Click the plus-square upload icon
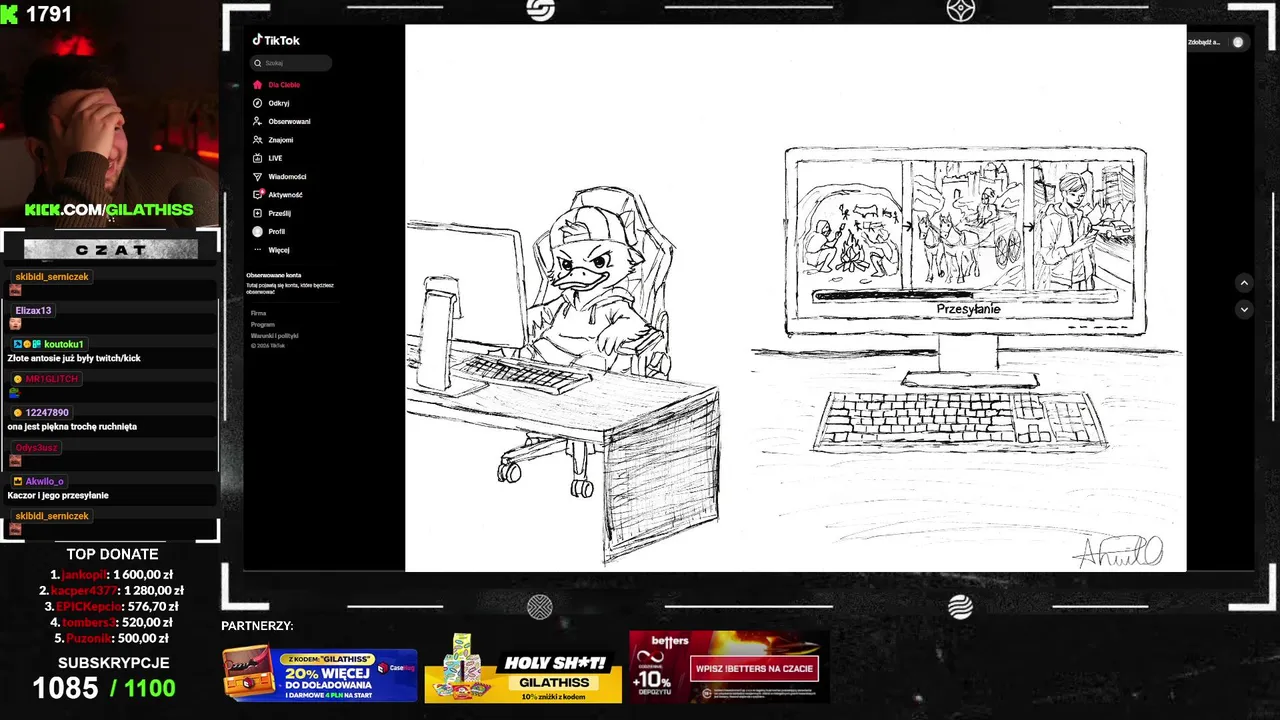1280x720 pixels. click(257, 213)
